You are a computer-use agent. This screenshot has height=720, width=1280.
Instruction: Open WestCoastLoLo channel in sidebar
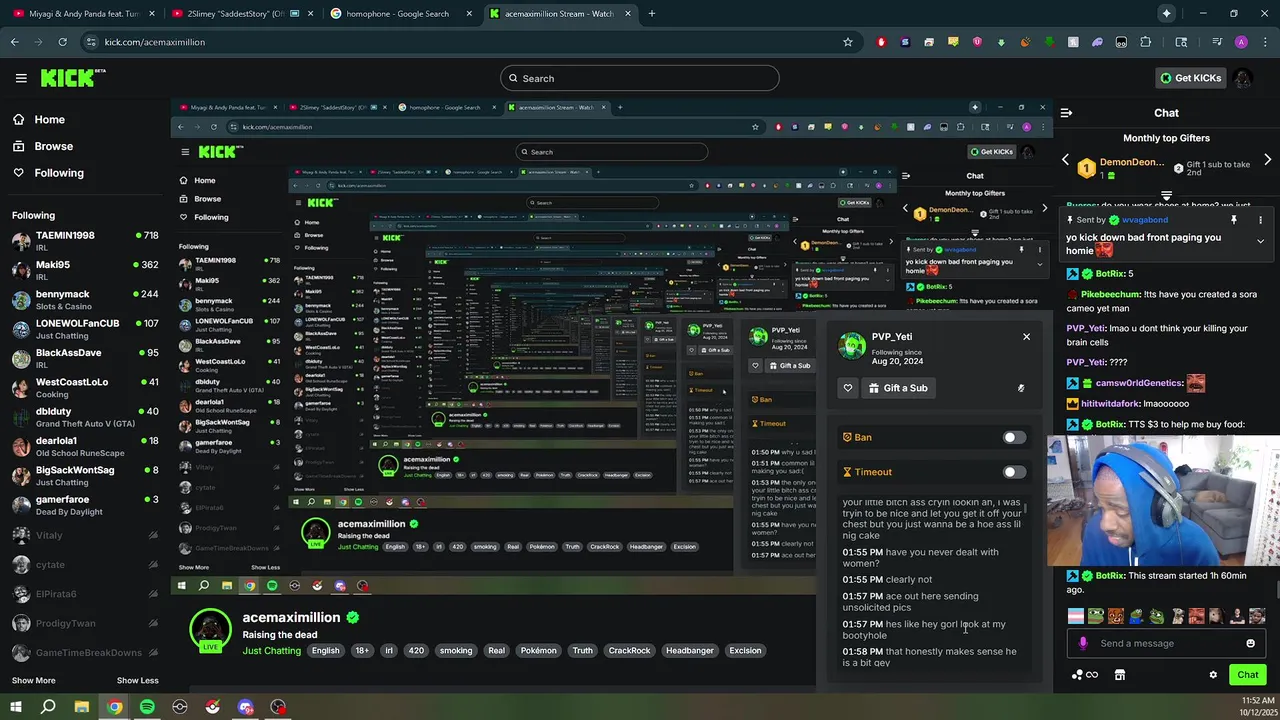point(85,388)
